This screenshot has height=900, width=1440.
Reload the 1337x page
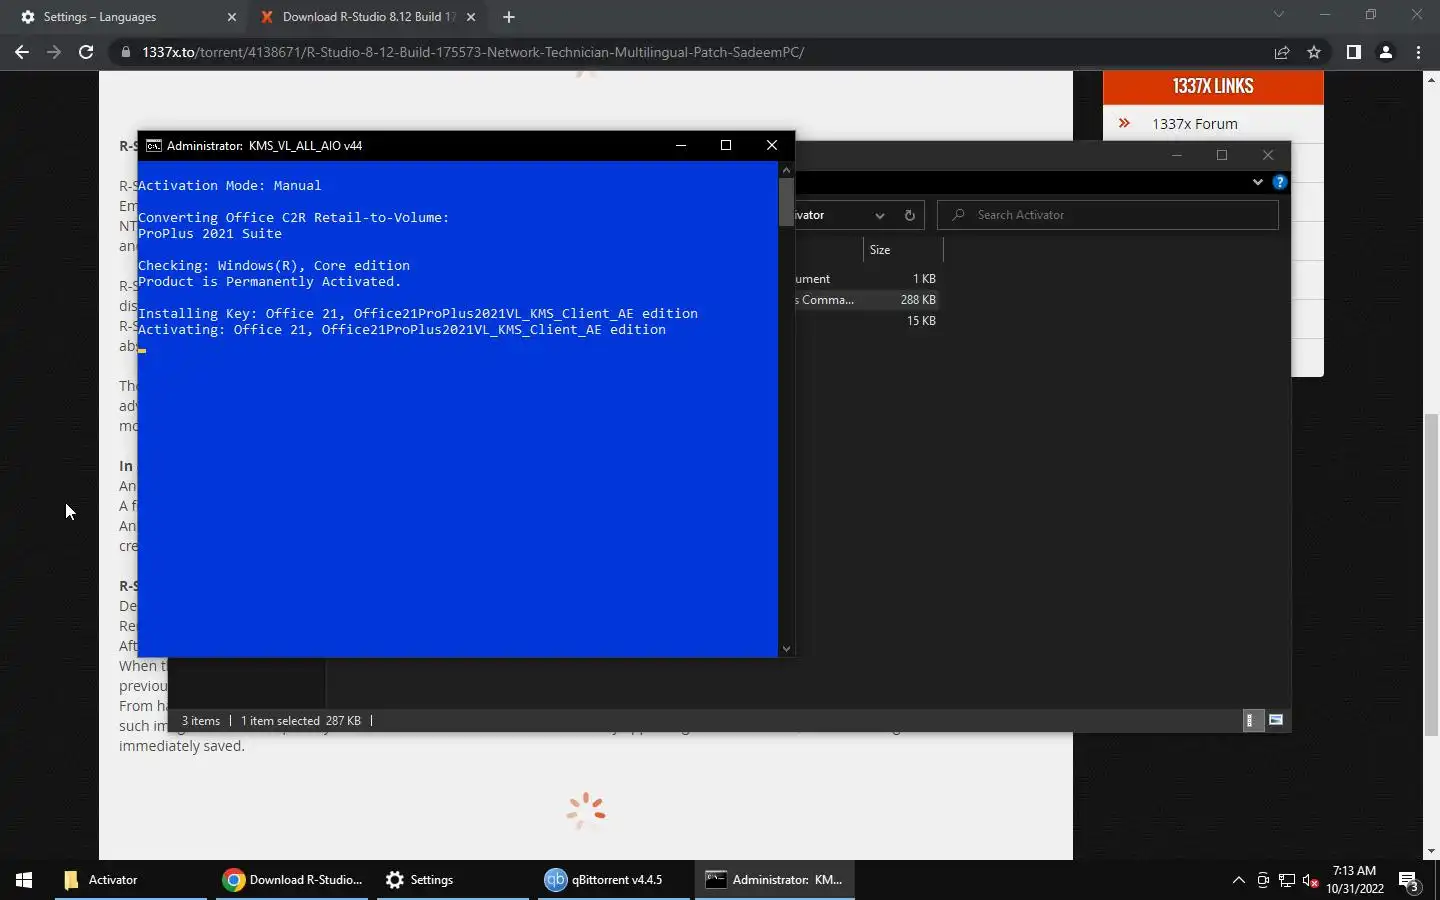coord(86,52)
